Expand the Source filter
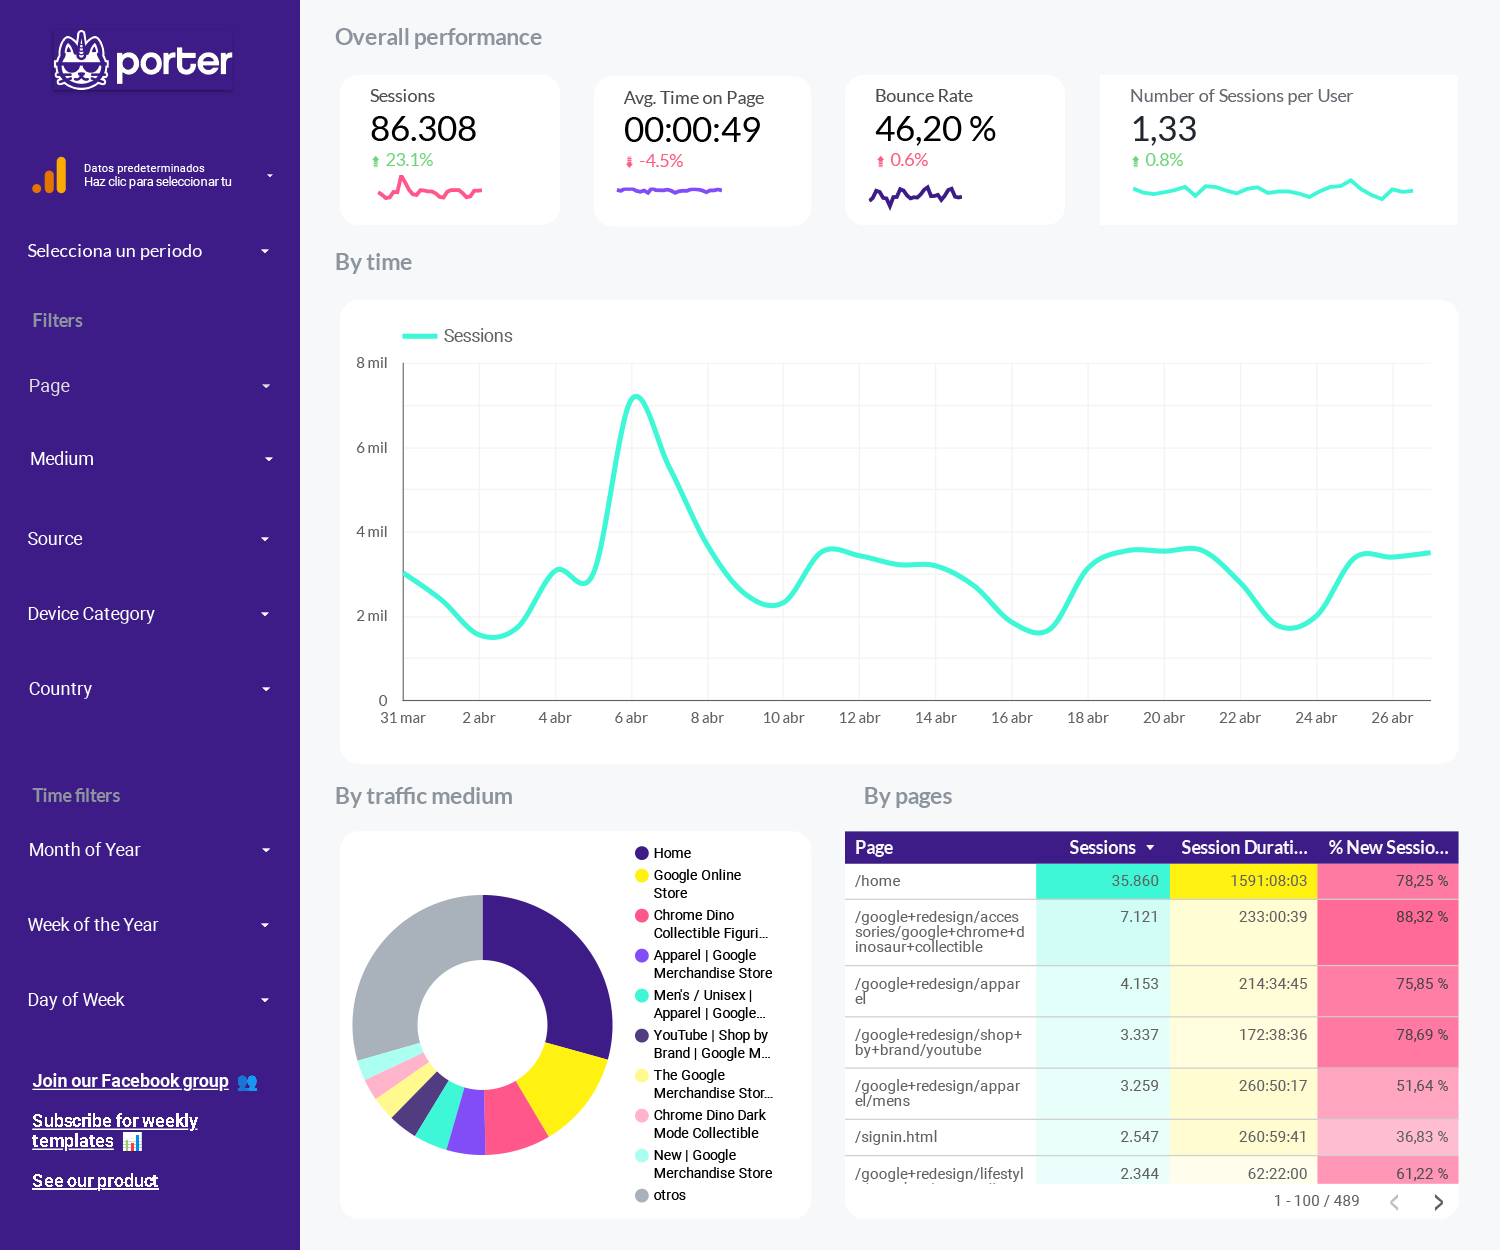This screenshot has height=1250, width=1500. pos(264,539)
